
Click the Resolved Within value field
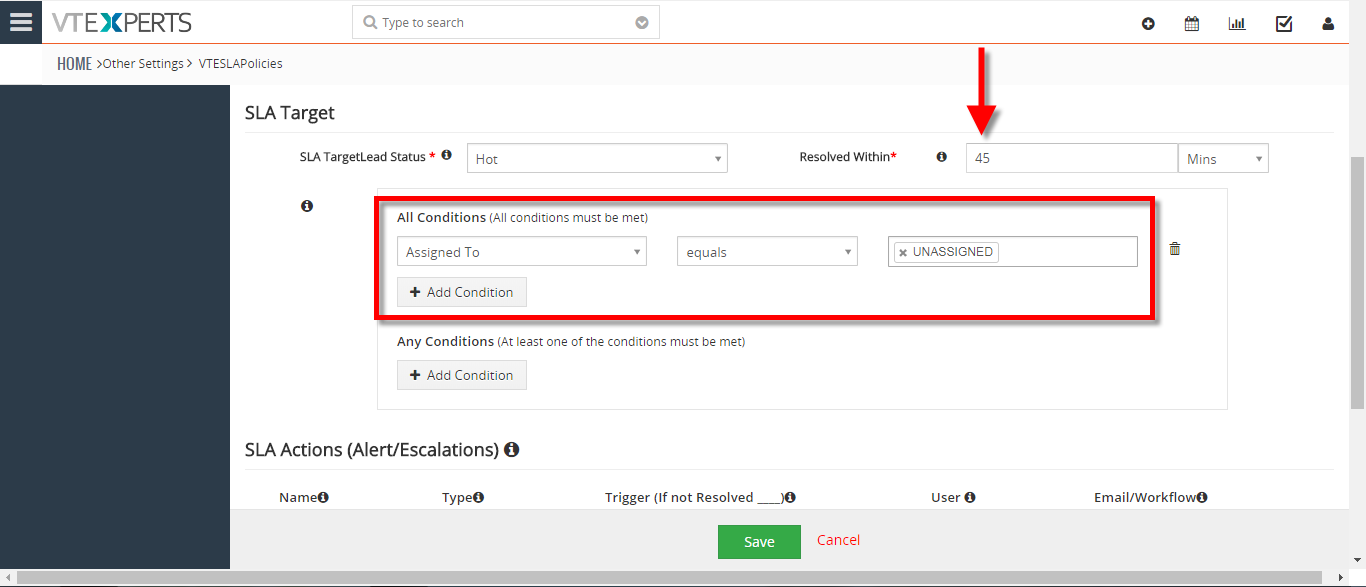[x=1072, y=158]
